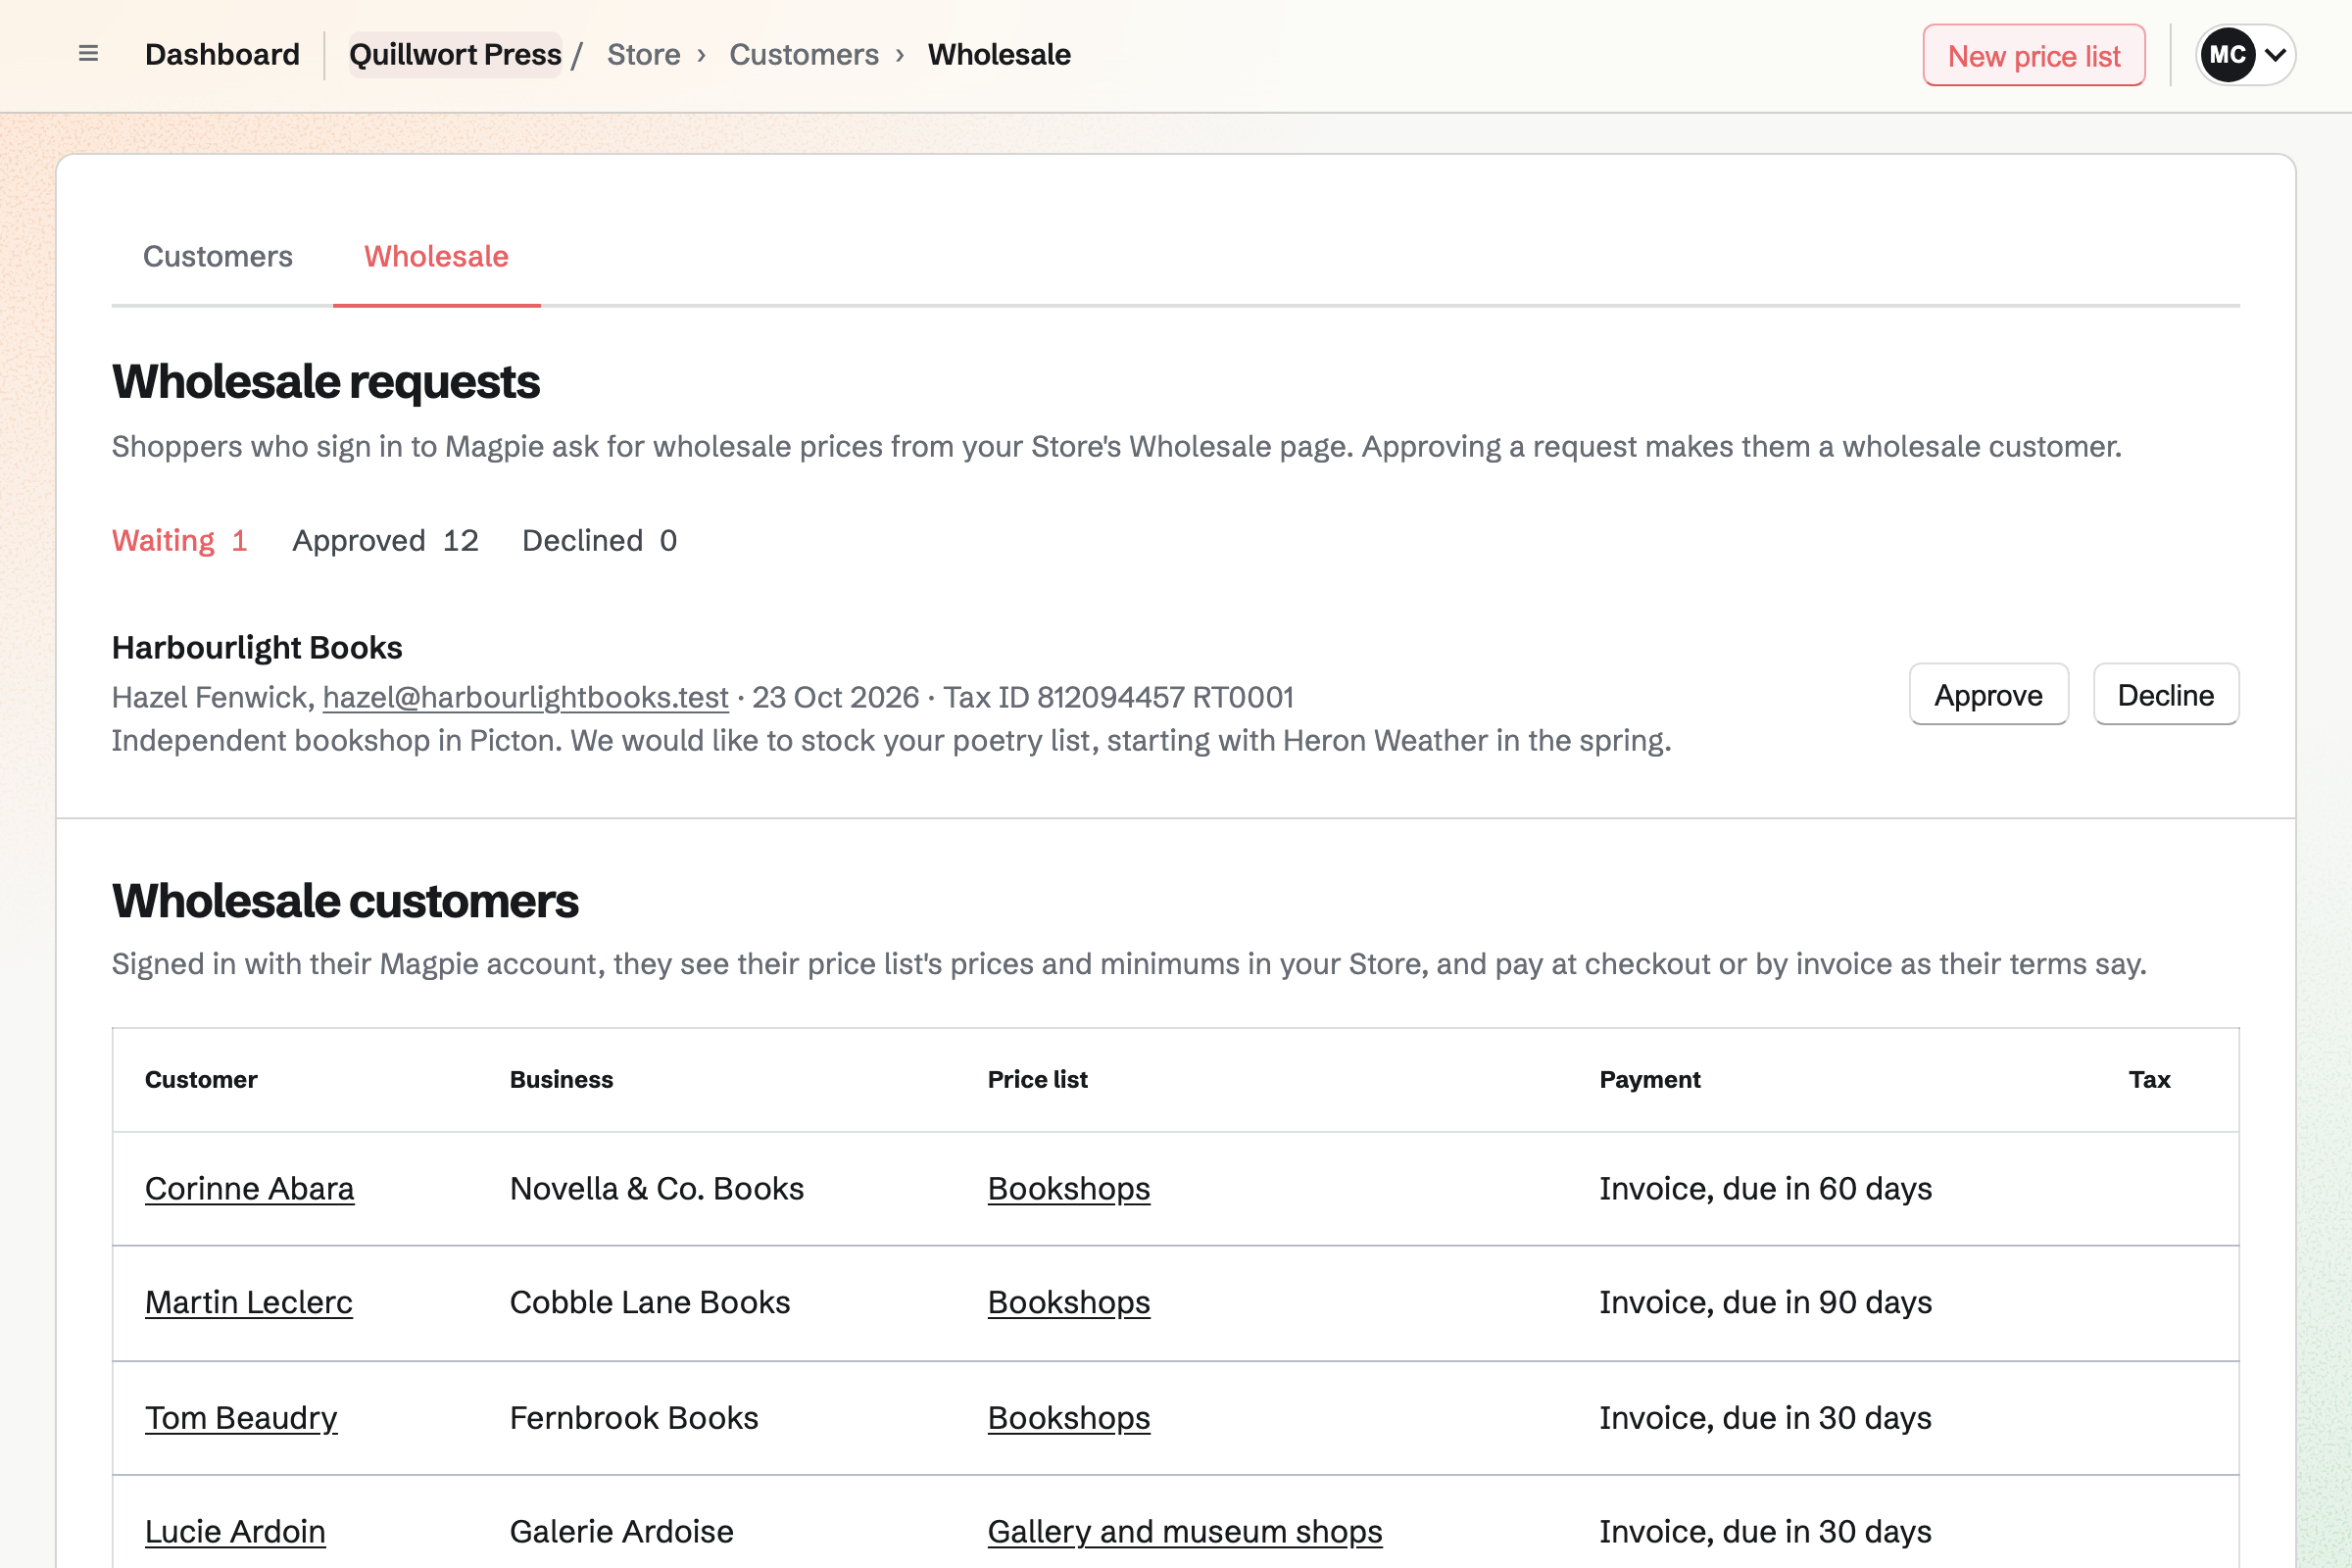Click the Wholesale customers heading

tap(345, 900)
